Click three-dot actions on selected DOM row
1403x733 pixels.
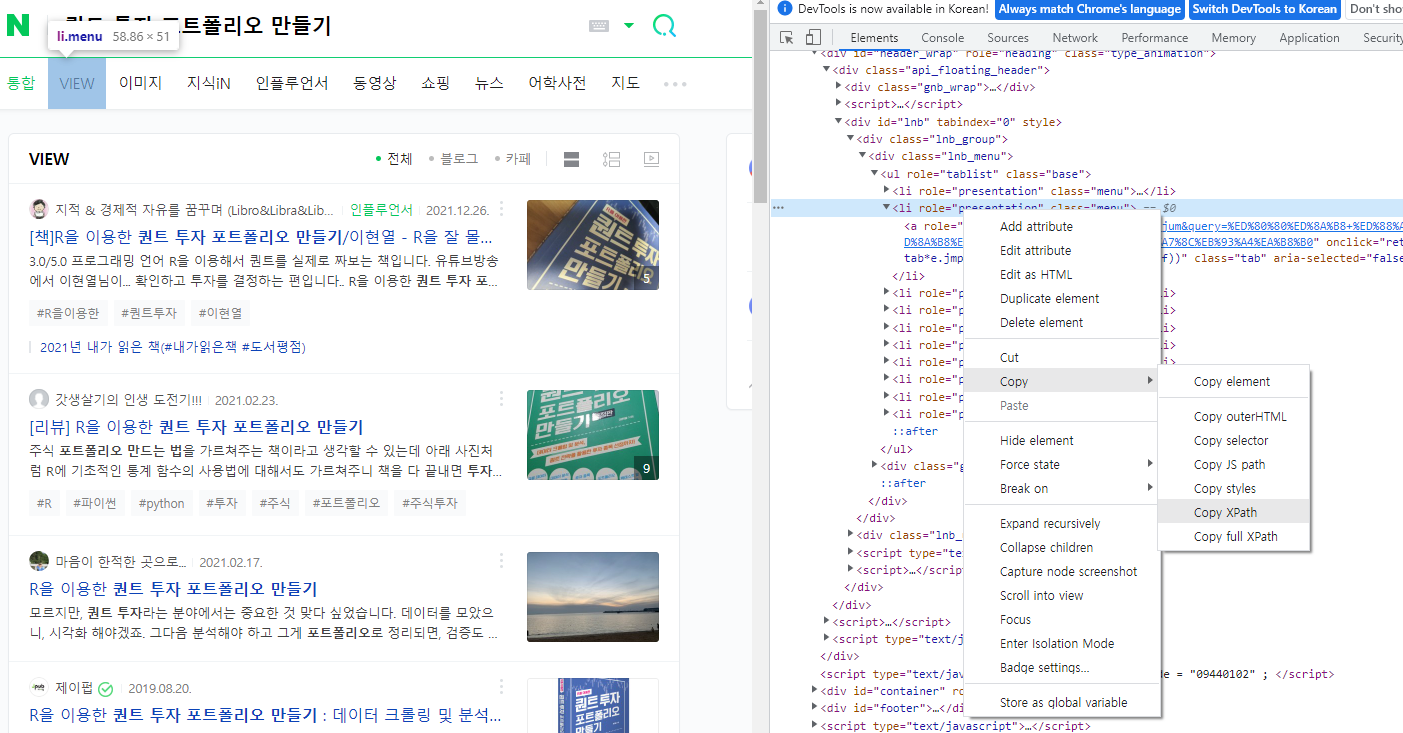pyautogui.click(x=779, y=208)
